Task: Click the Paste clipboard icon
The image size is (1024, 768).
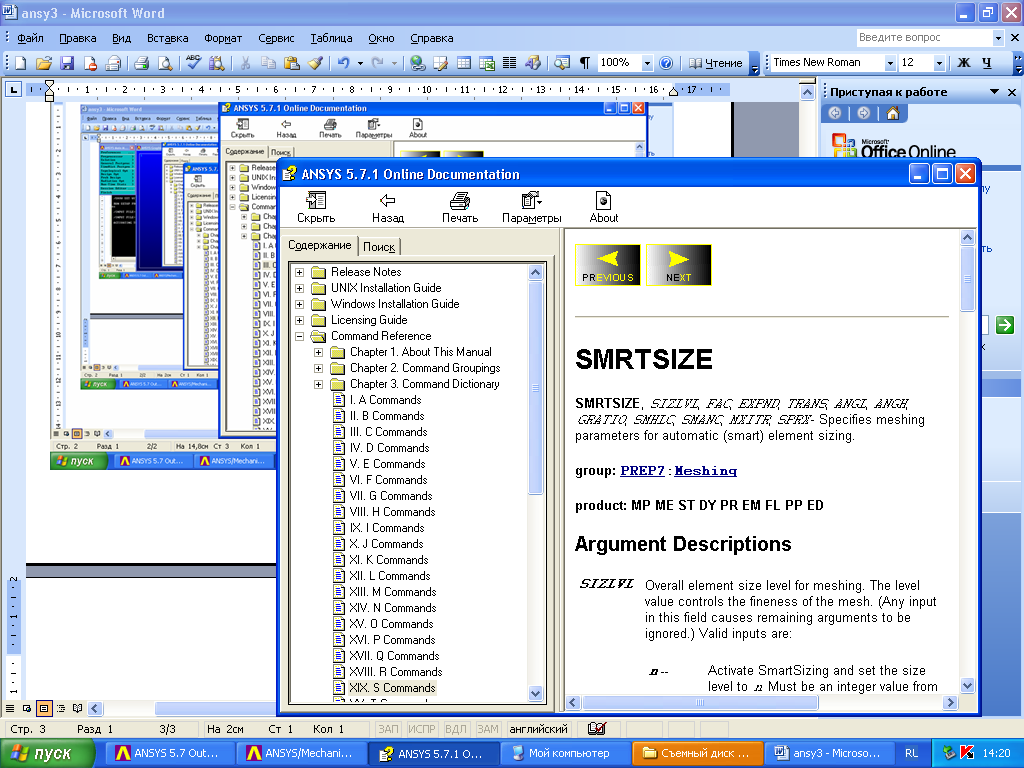Action: (291, 63)
